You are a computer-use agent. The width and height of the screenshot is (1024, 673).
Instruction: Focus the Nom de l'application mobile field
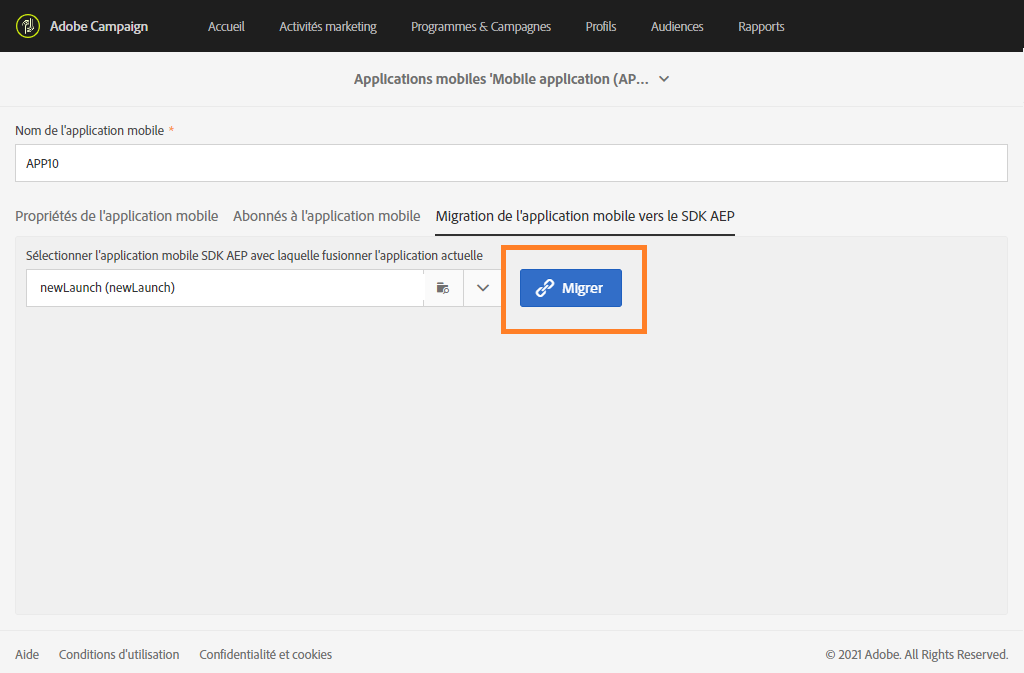(x=511, y=163)
